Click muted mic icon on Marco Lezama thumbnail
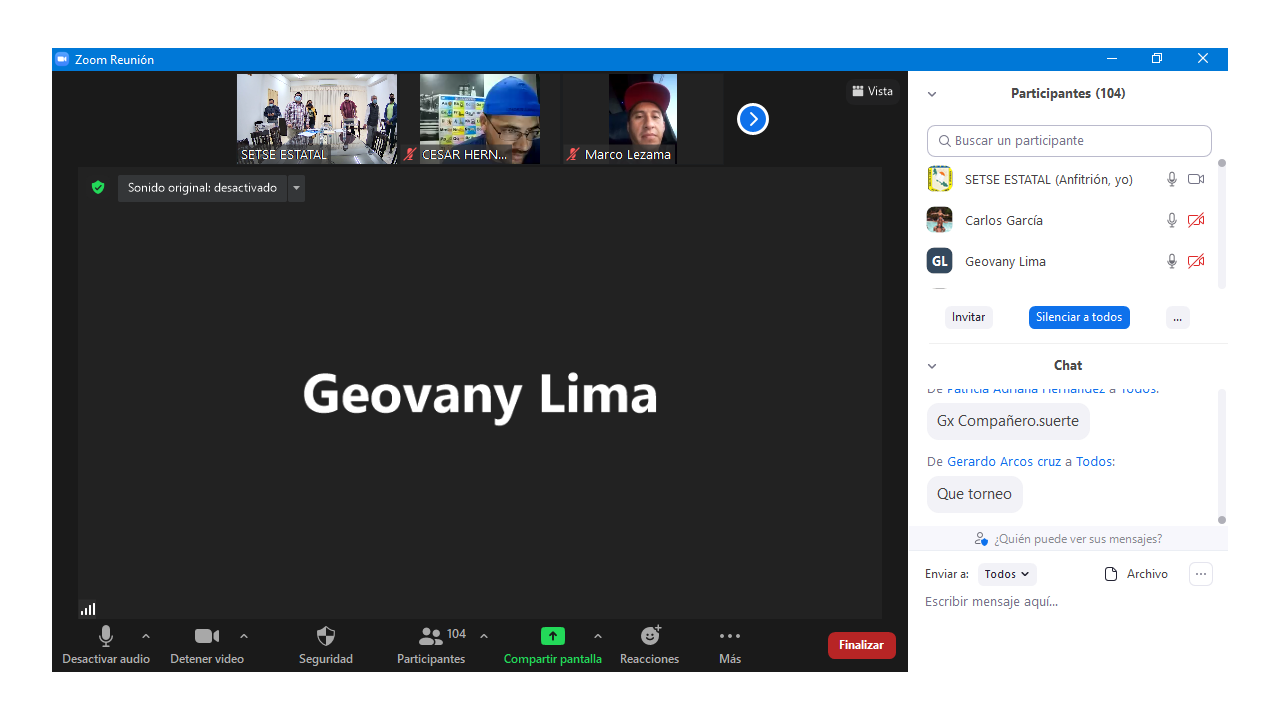 pos(573,154)
